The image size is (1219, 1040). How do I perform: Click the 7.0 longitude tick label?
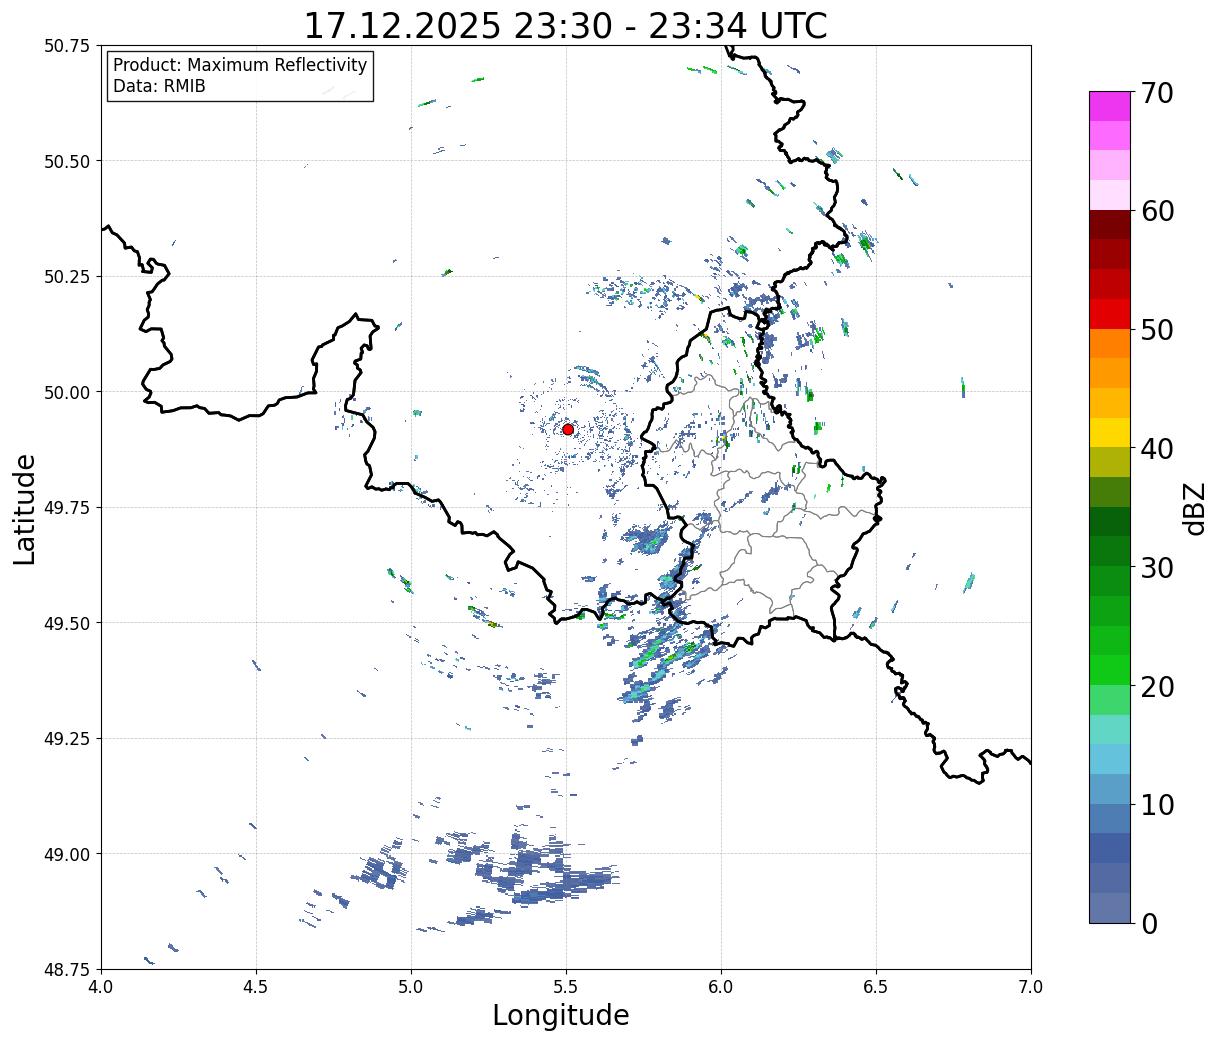pos(1031,987)
